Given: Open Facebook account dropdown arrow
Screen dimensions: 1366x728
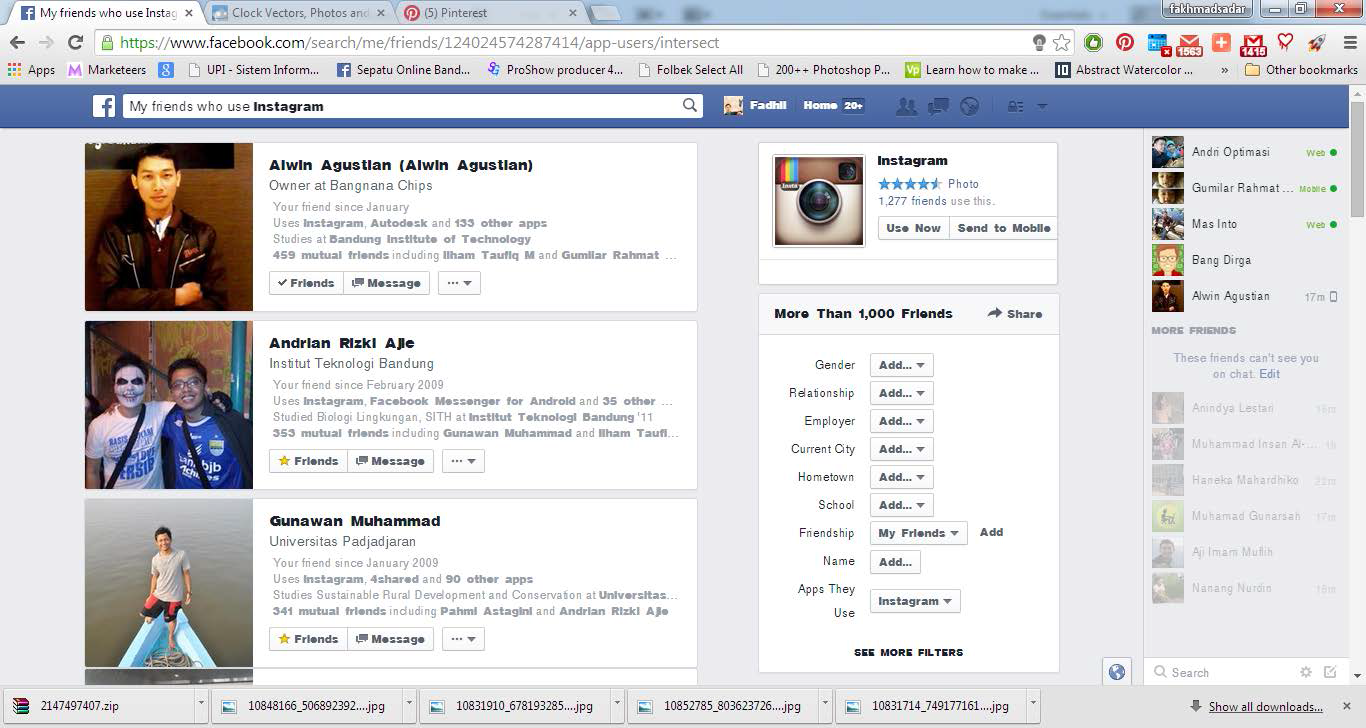Looking at the screenshot, I should (x=1042, y=106).
